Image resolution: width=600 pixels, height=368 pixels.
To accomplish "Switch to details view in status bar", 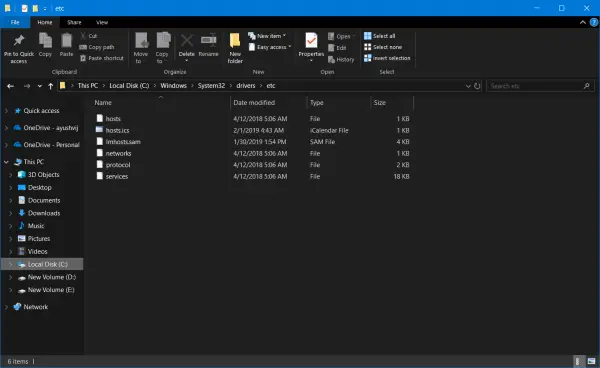I will pos(578,361).
